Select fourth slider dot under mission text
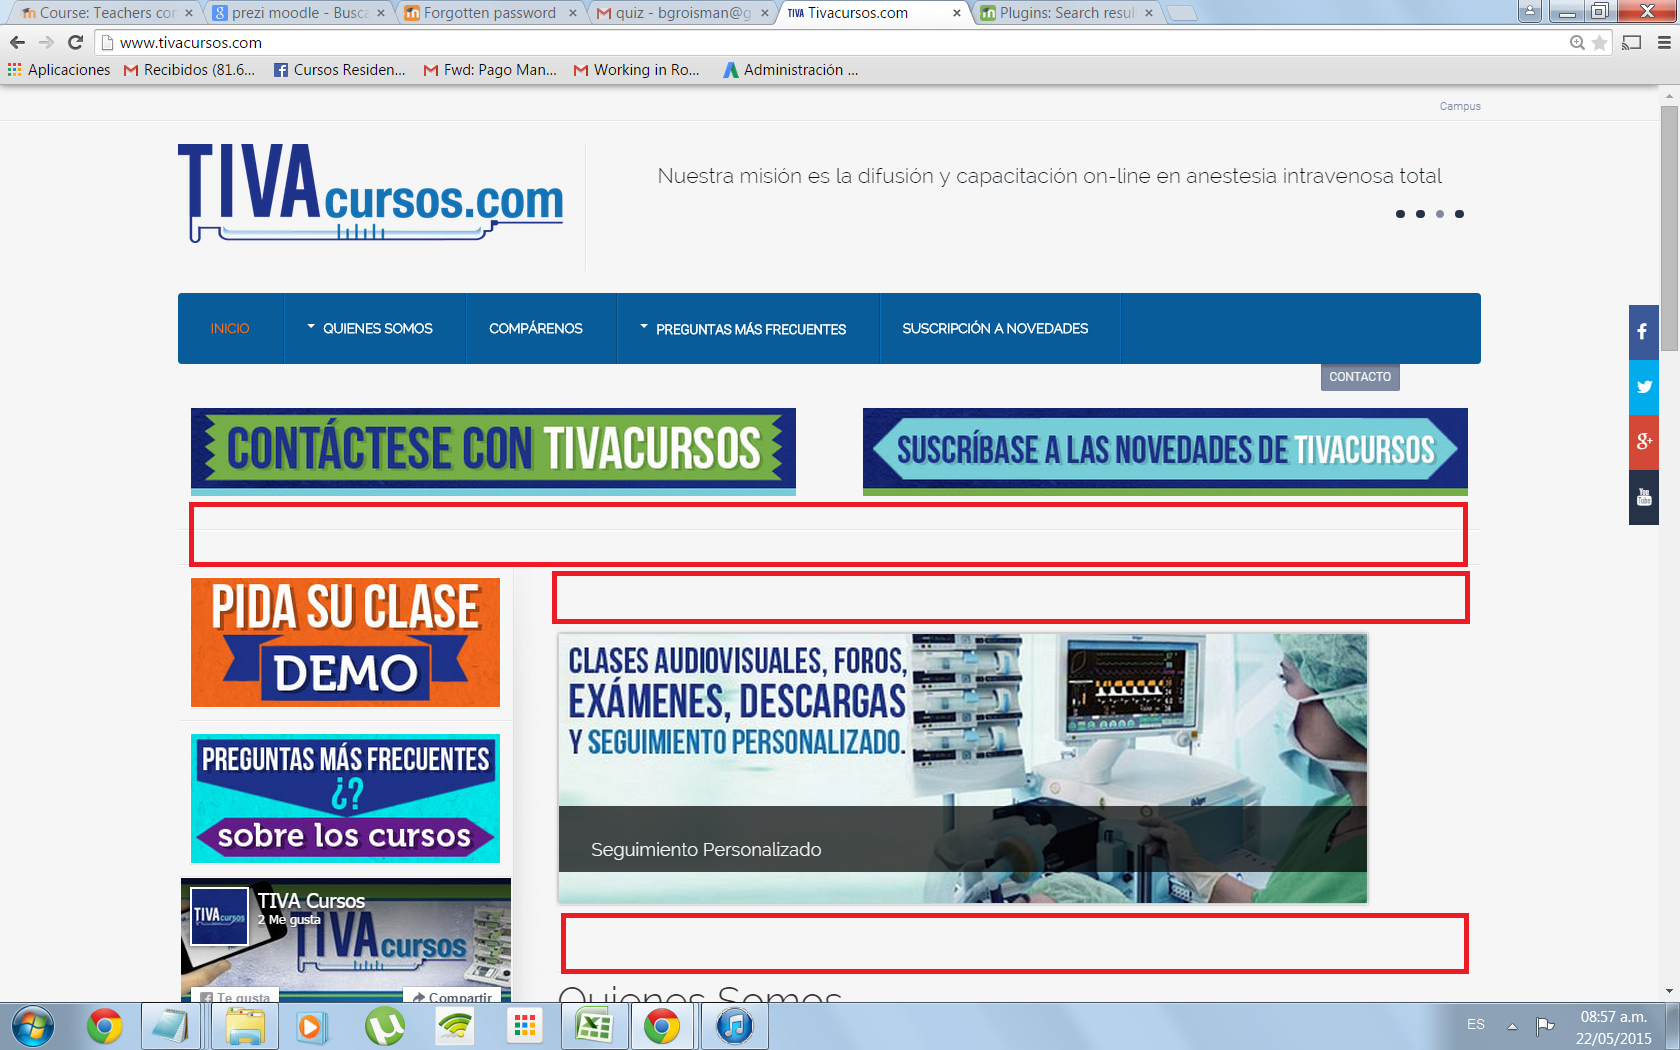The image size is (1680, 1050). click(x=1459, y=214)
